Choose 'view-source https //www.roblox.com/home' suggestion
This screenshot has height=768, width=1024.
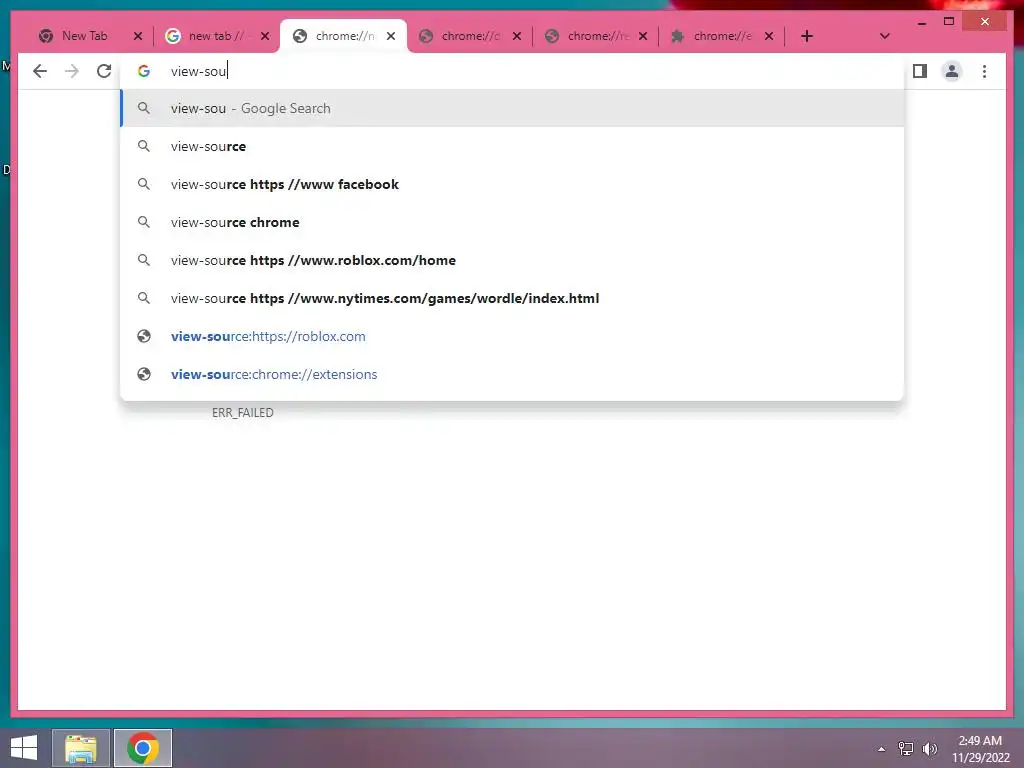click(x=512, y=260)
